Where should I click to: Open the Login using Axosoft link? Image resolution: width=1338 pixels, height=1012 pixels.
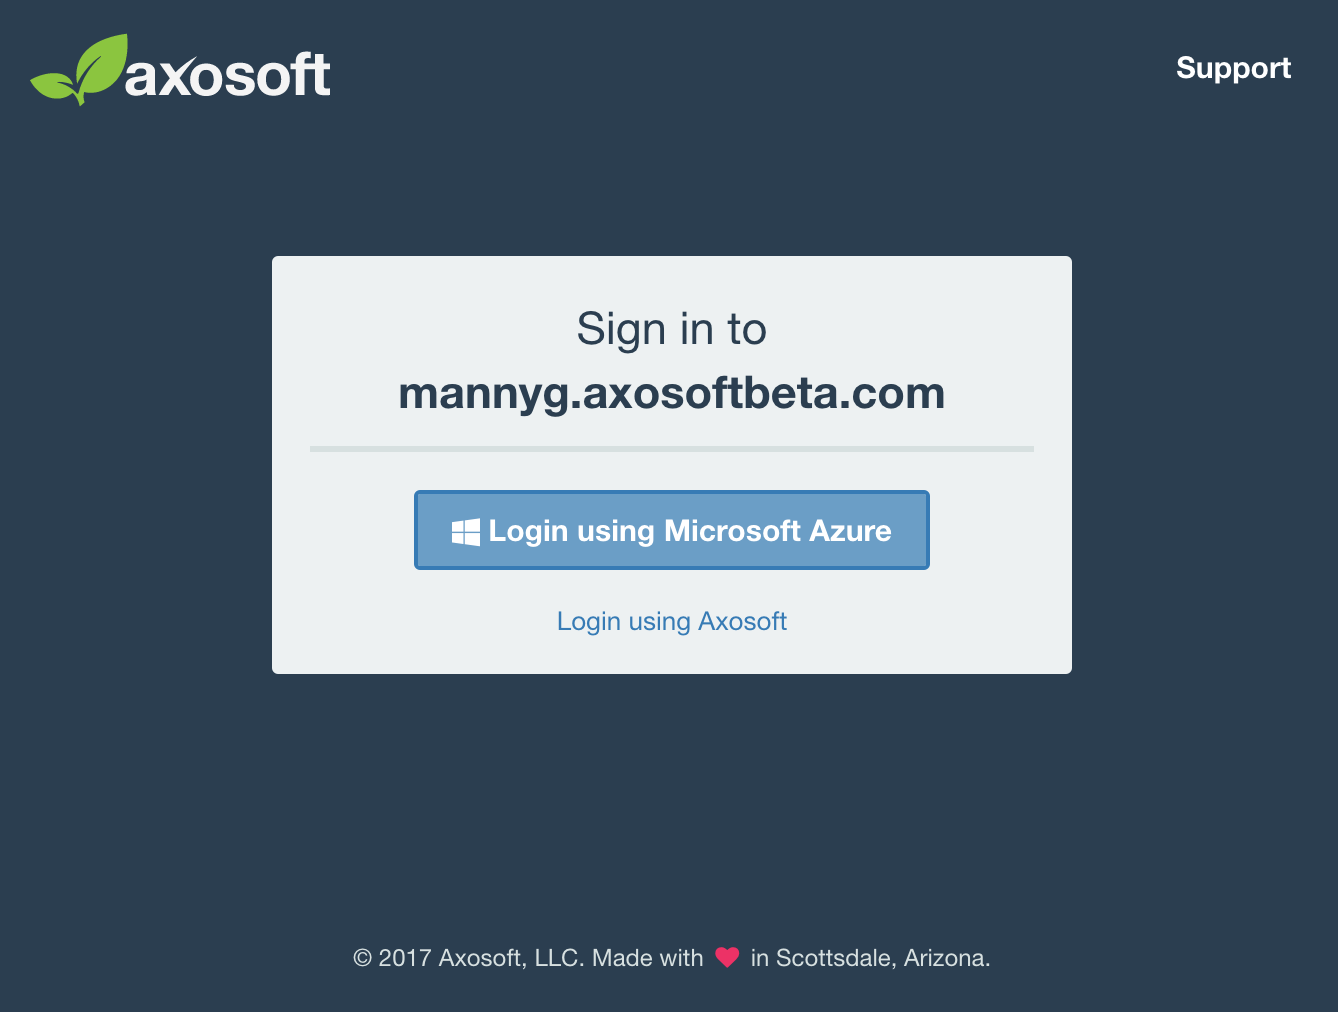pyautogui.click(x=671, y=621)
